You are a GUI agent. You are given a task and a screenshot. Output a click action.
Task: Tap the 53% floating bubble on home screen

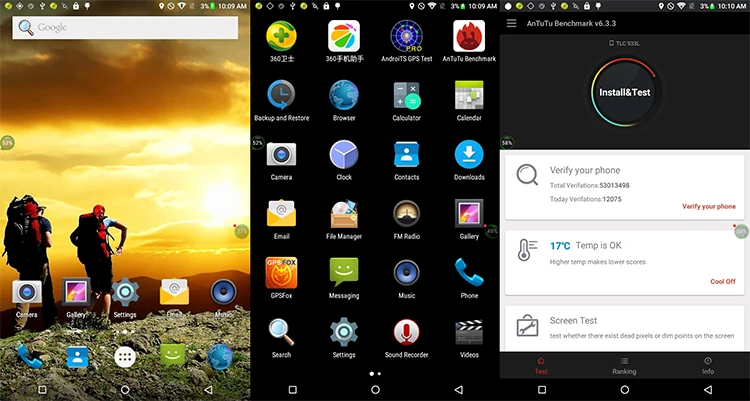[7, 143]
